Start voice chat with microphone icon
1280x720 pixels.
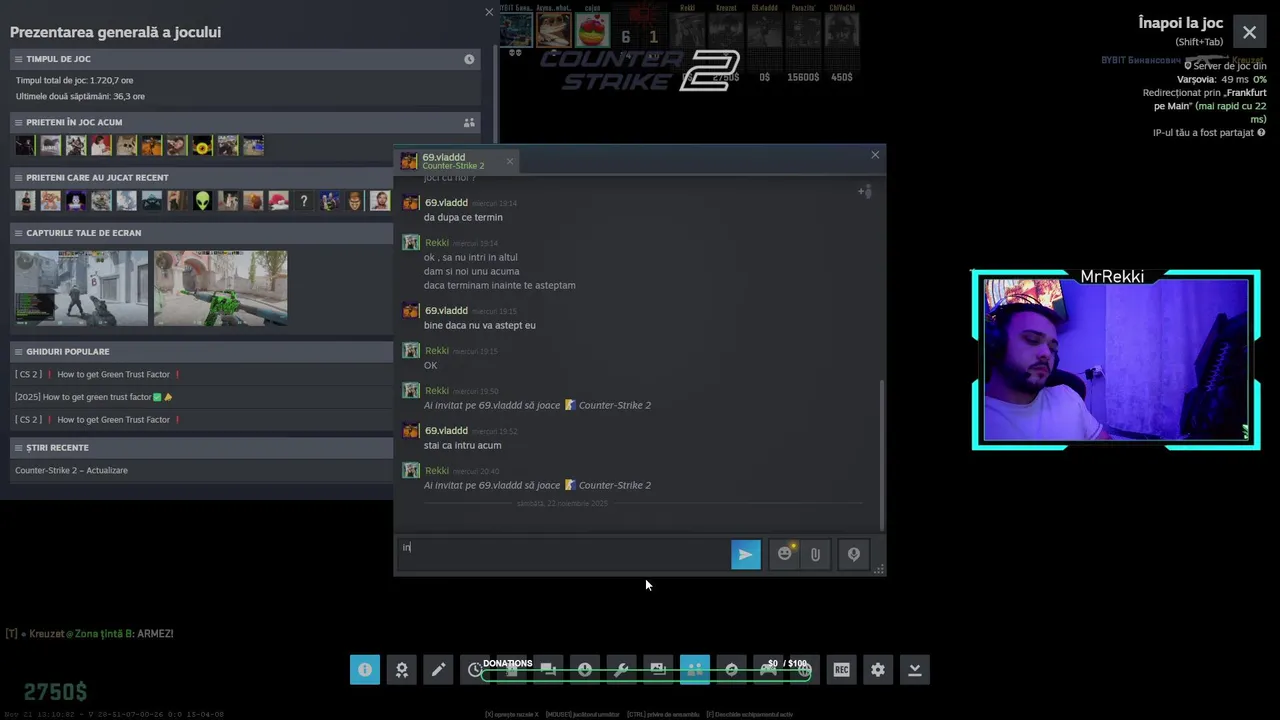pyautogui.click(x=853, y=554)
